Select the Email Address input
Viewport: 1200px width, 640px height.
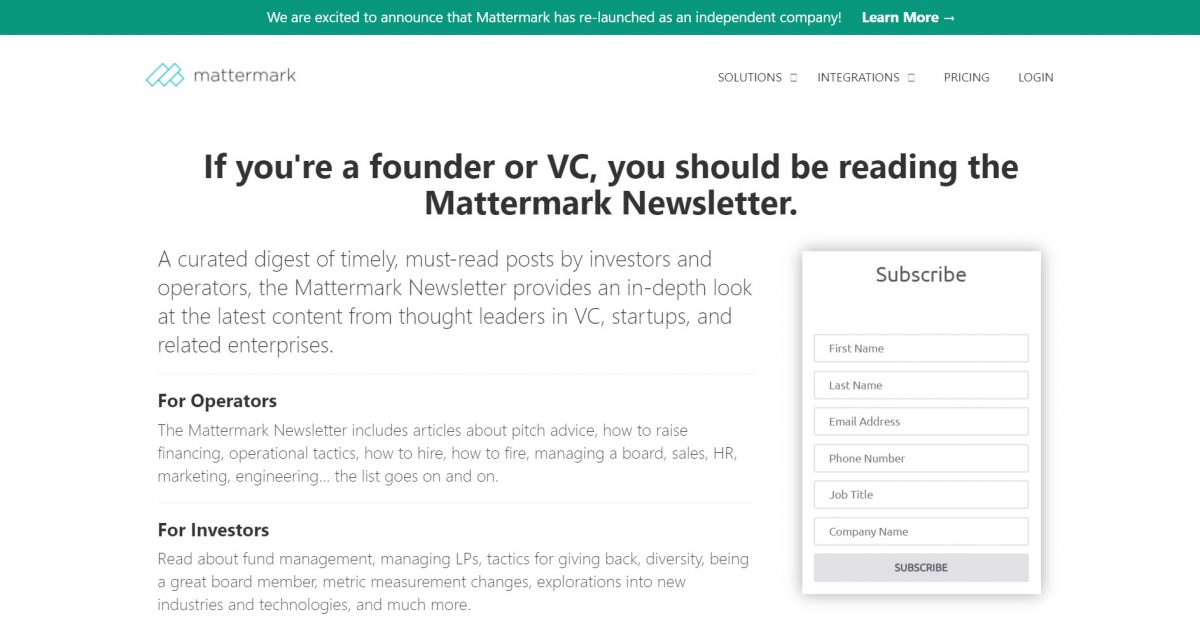[x=921, y=421]
